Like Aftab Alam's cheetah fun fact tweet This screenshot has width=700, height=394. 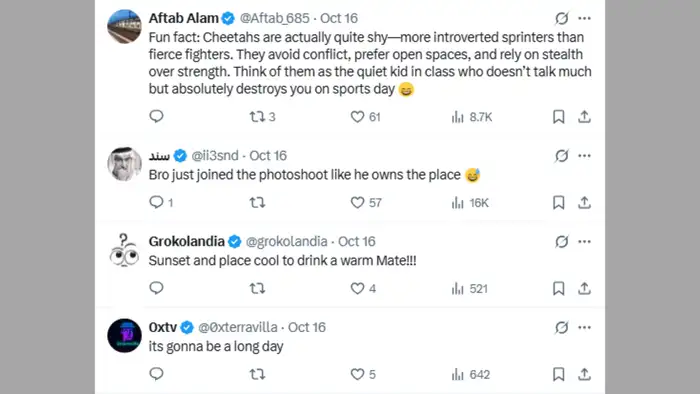[x=365, y=117]
